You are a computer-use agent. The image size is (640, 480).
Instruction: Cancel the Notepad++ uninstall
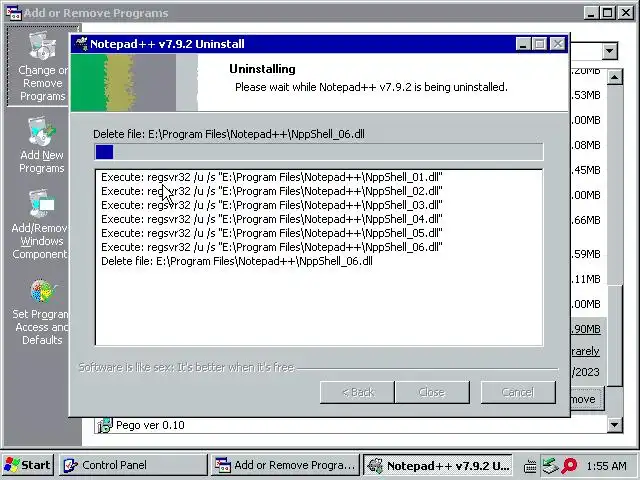518,392
